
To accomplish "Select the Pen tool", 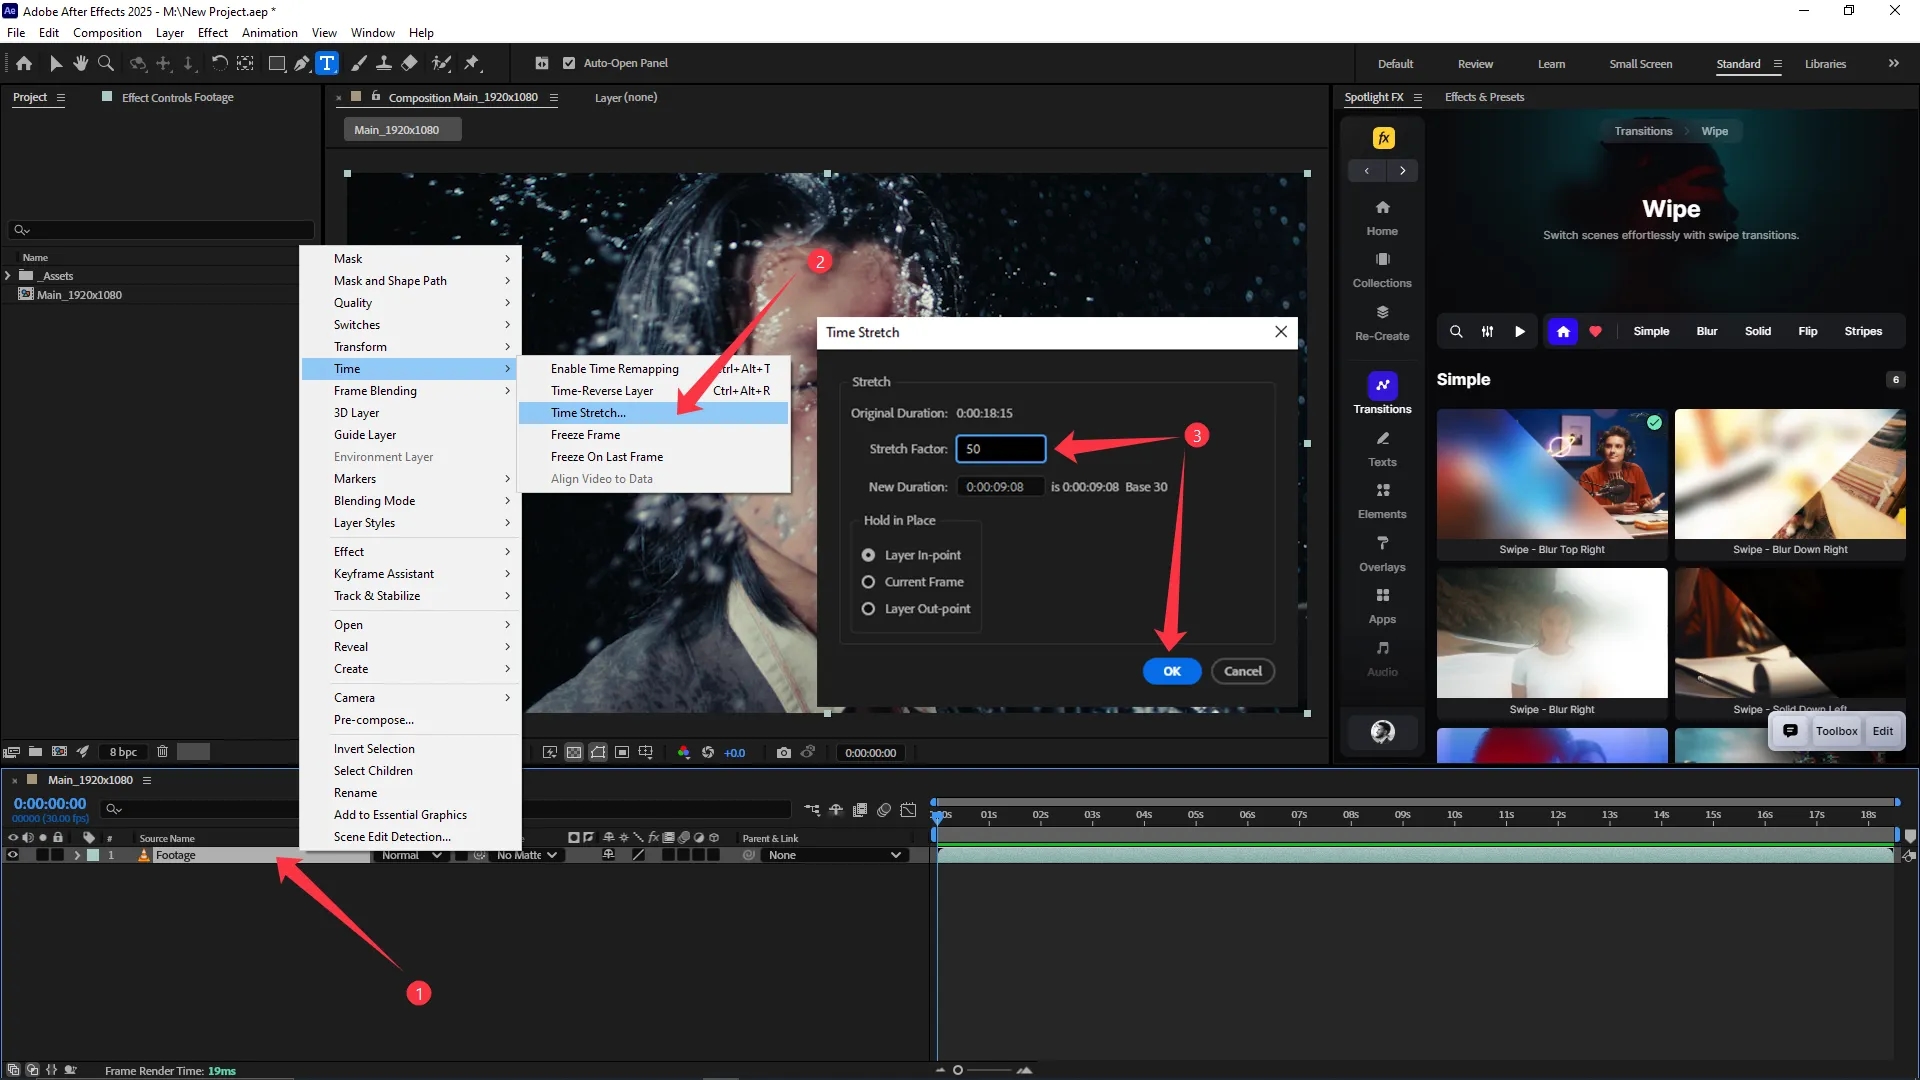I will (301, 63).
